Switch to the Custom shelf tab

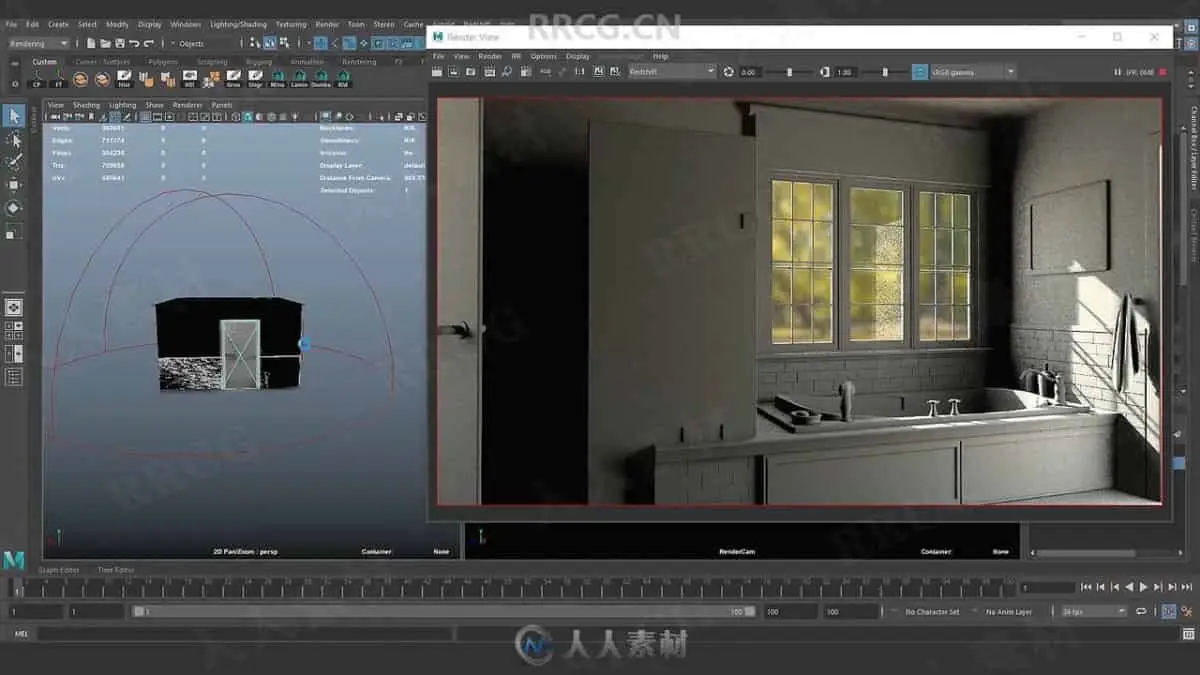point(44,62)
